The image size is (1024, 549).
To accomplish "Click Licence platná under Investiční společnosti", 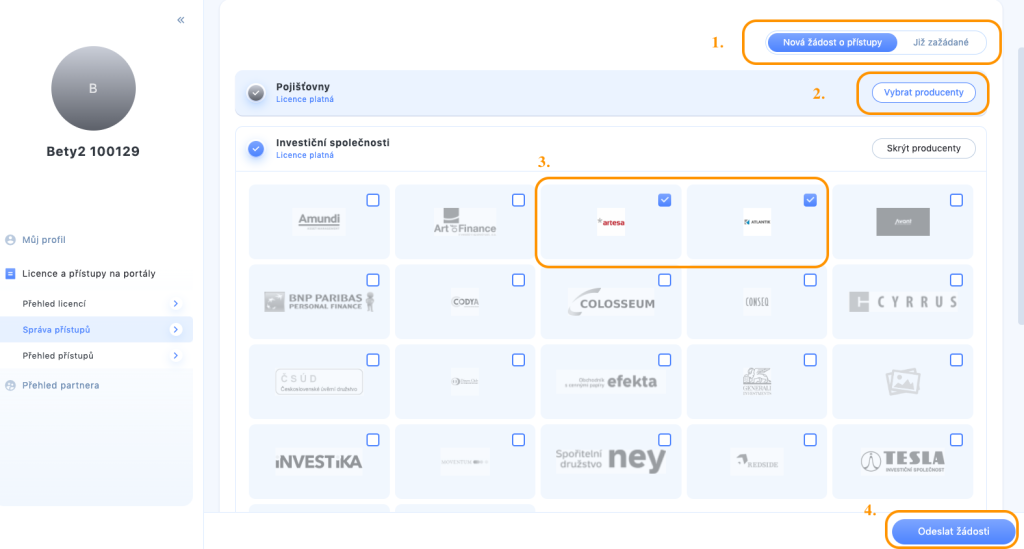I will (305, 155).
